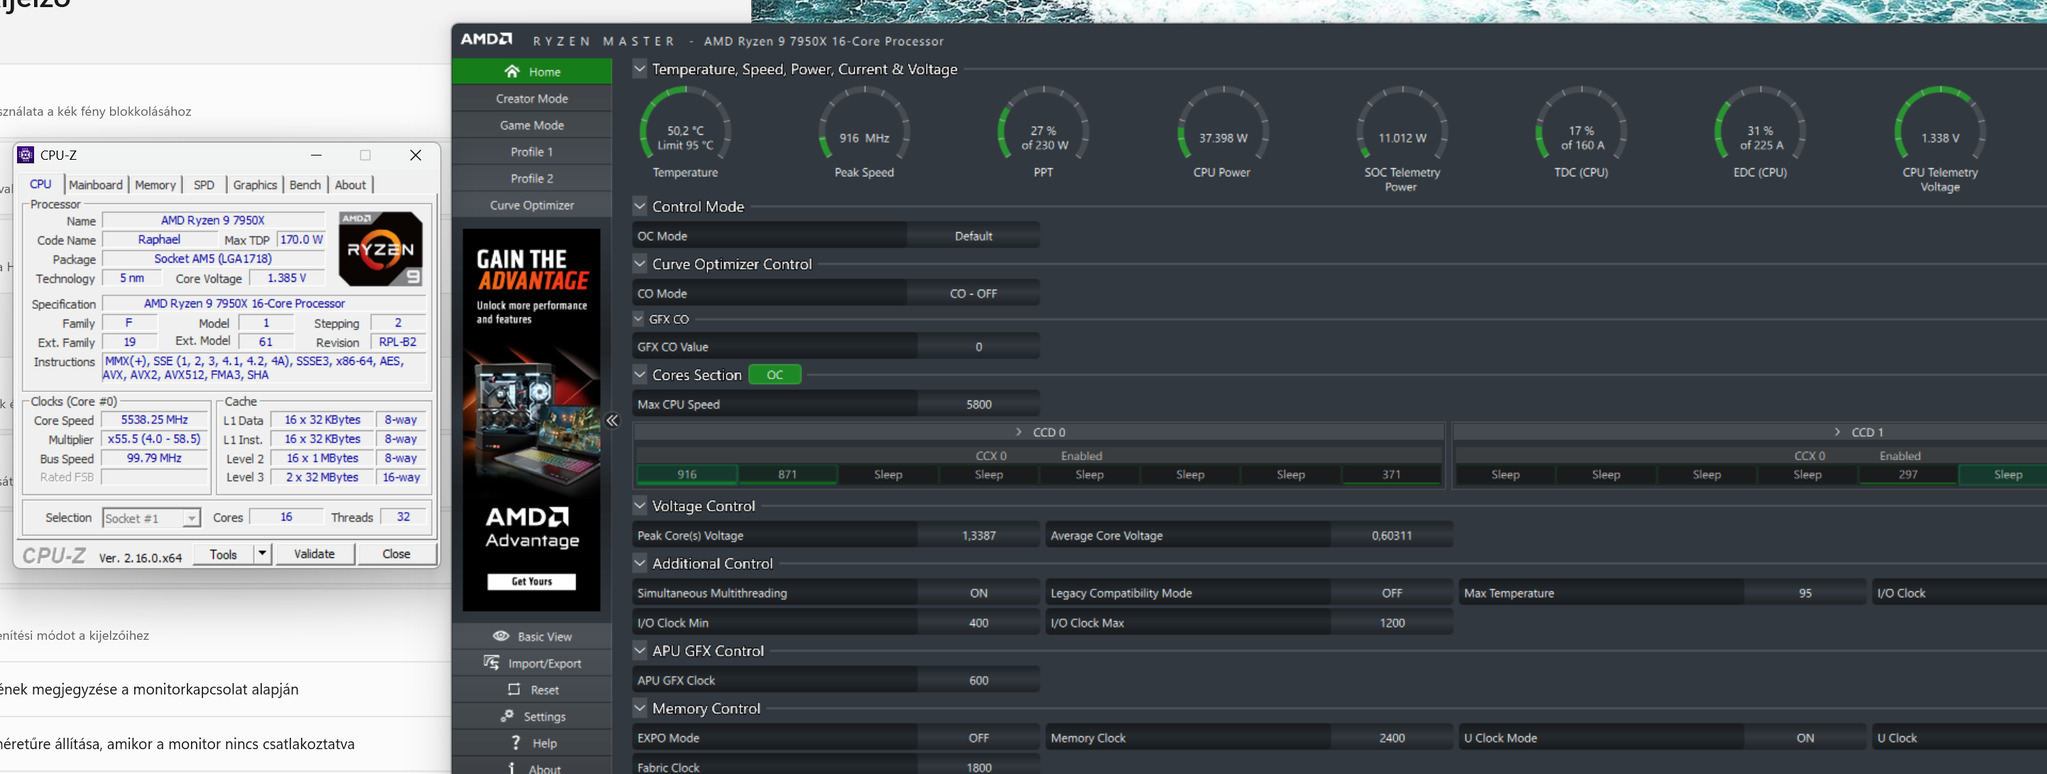
Task: Click the Max Temperature 95 field
Action: pyautogui.click(x=1805, y=593)
